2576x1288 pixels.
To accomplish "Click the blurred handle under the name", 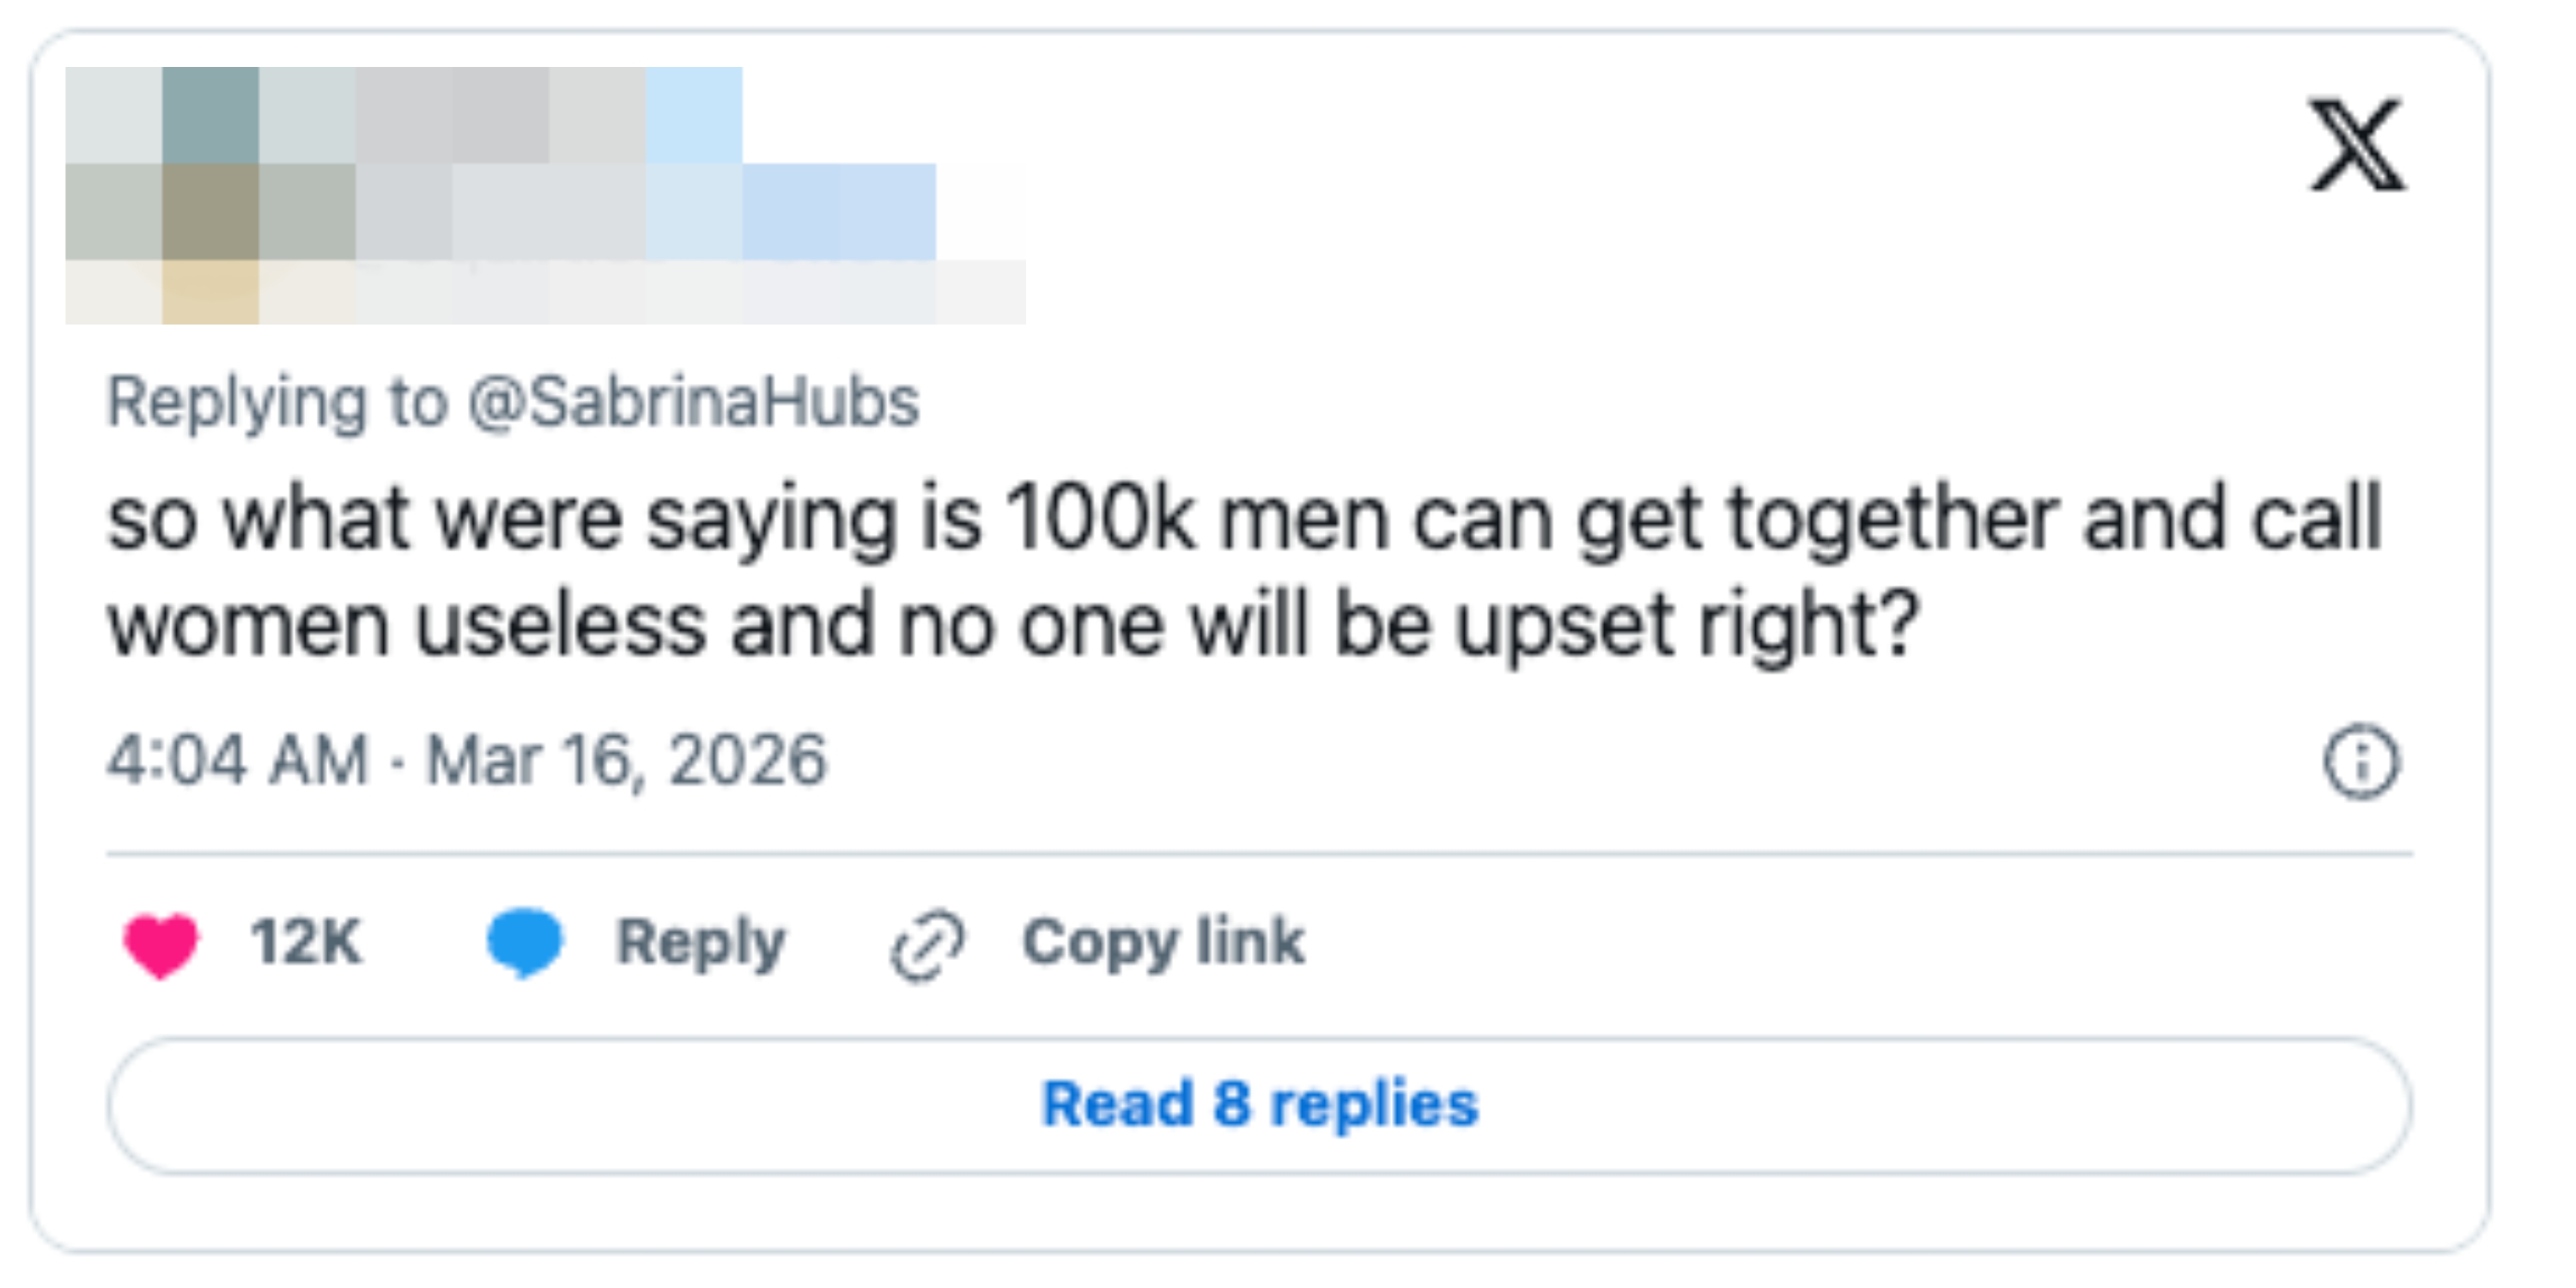I will click(500, 212).
